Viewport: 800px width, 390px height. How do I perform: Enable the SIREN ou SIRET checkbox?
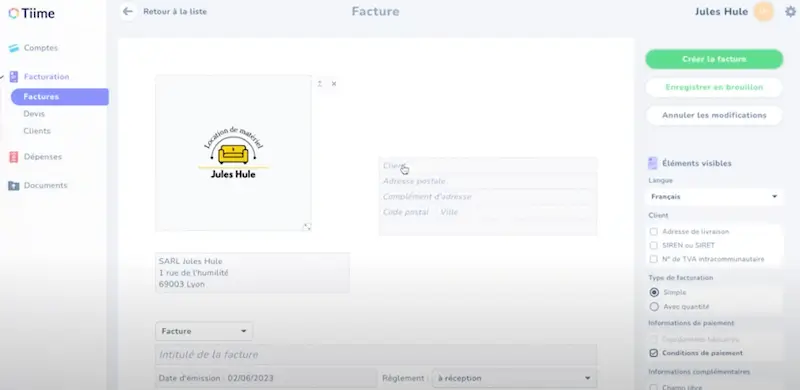[654, 246]
